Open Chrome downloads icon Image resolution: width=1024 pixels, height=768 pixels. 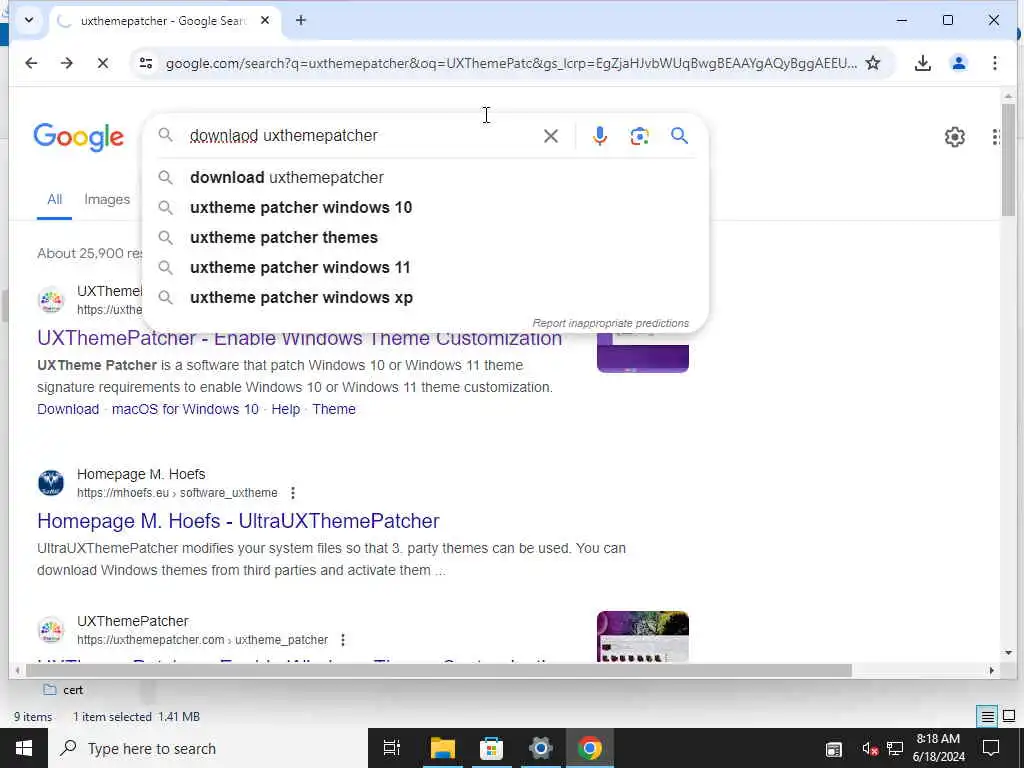tap(922, 63)
